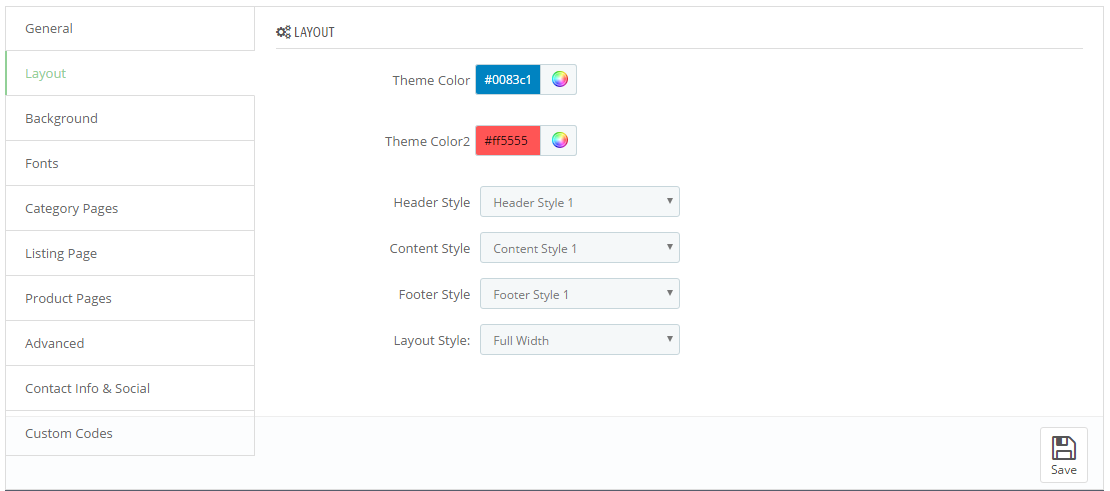This screenshot has height=491, width=1110.
Task: Switch to the Advanced tab
Action: tap(130, 343)
